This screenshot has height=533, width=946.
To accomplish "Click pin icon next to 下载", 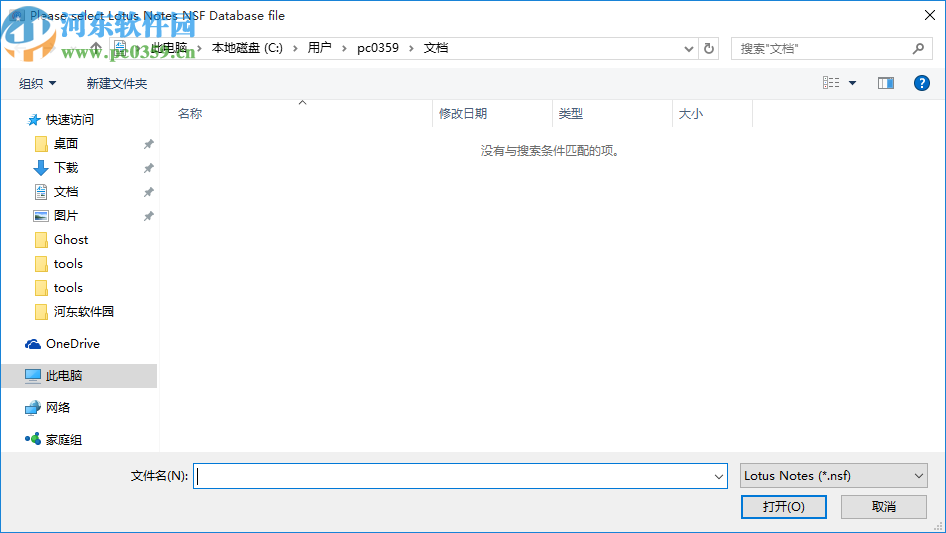I will tap(148, 168).
